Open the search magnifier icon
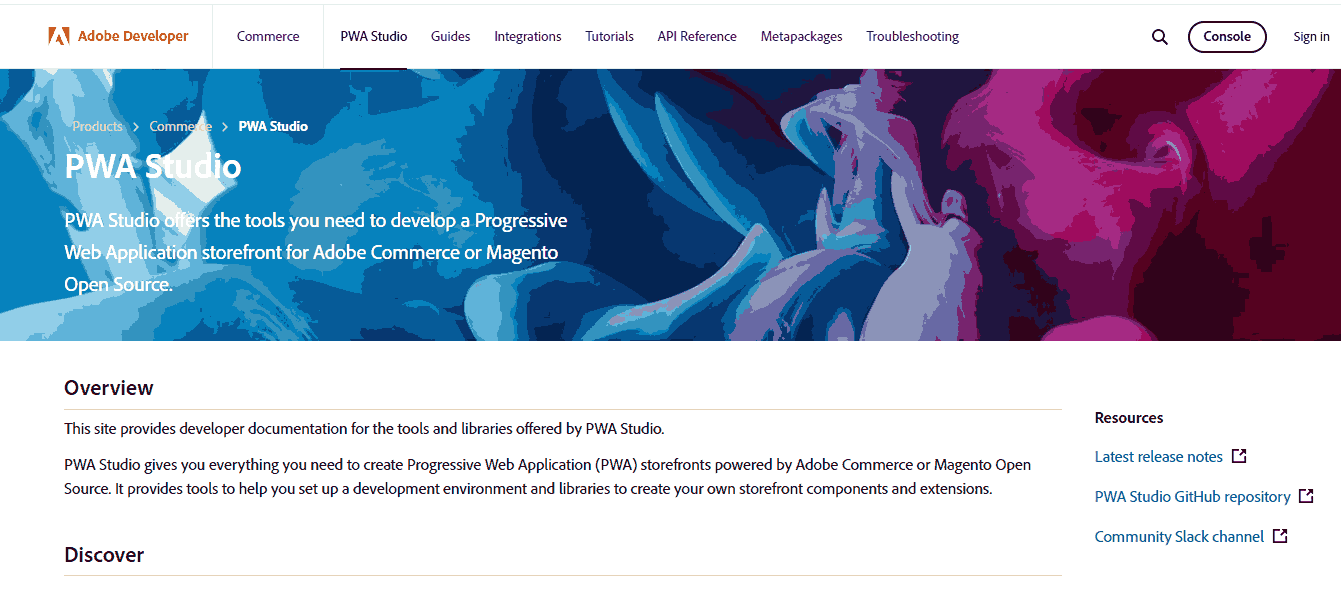The image size is (1341, 594). tap(1159, 37)
